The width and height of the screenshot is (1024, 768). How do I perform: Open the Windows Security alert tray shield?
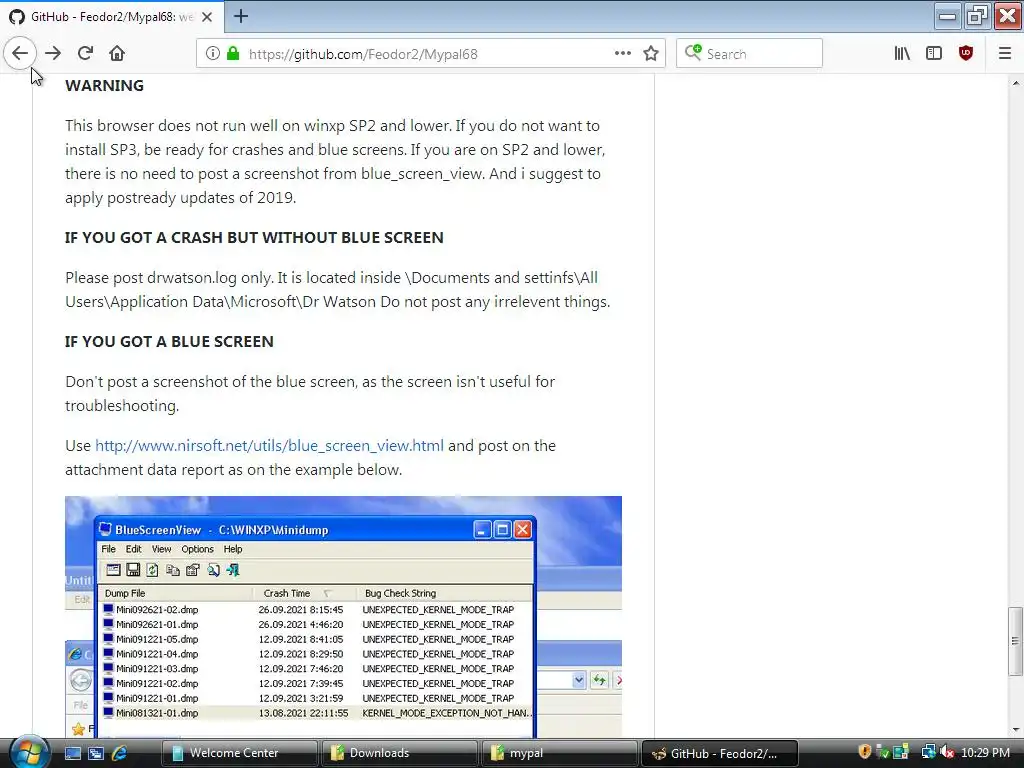click(865, 752)
